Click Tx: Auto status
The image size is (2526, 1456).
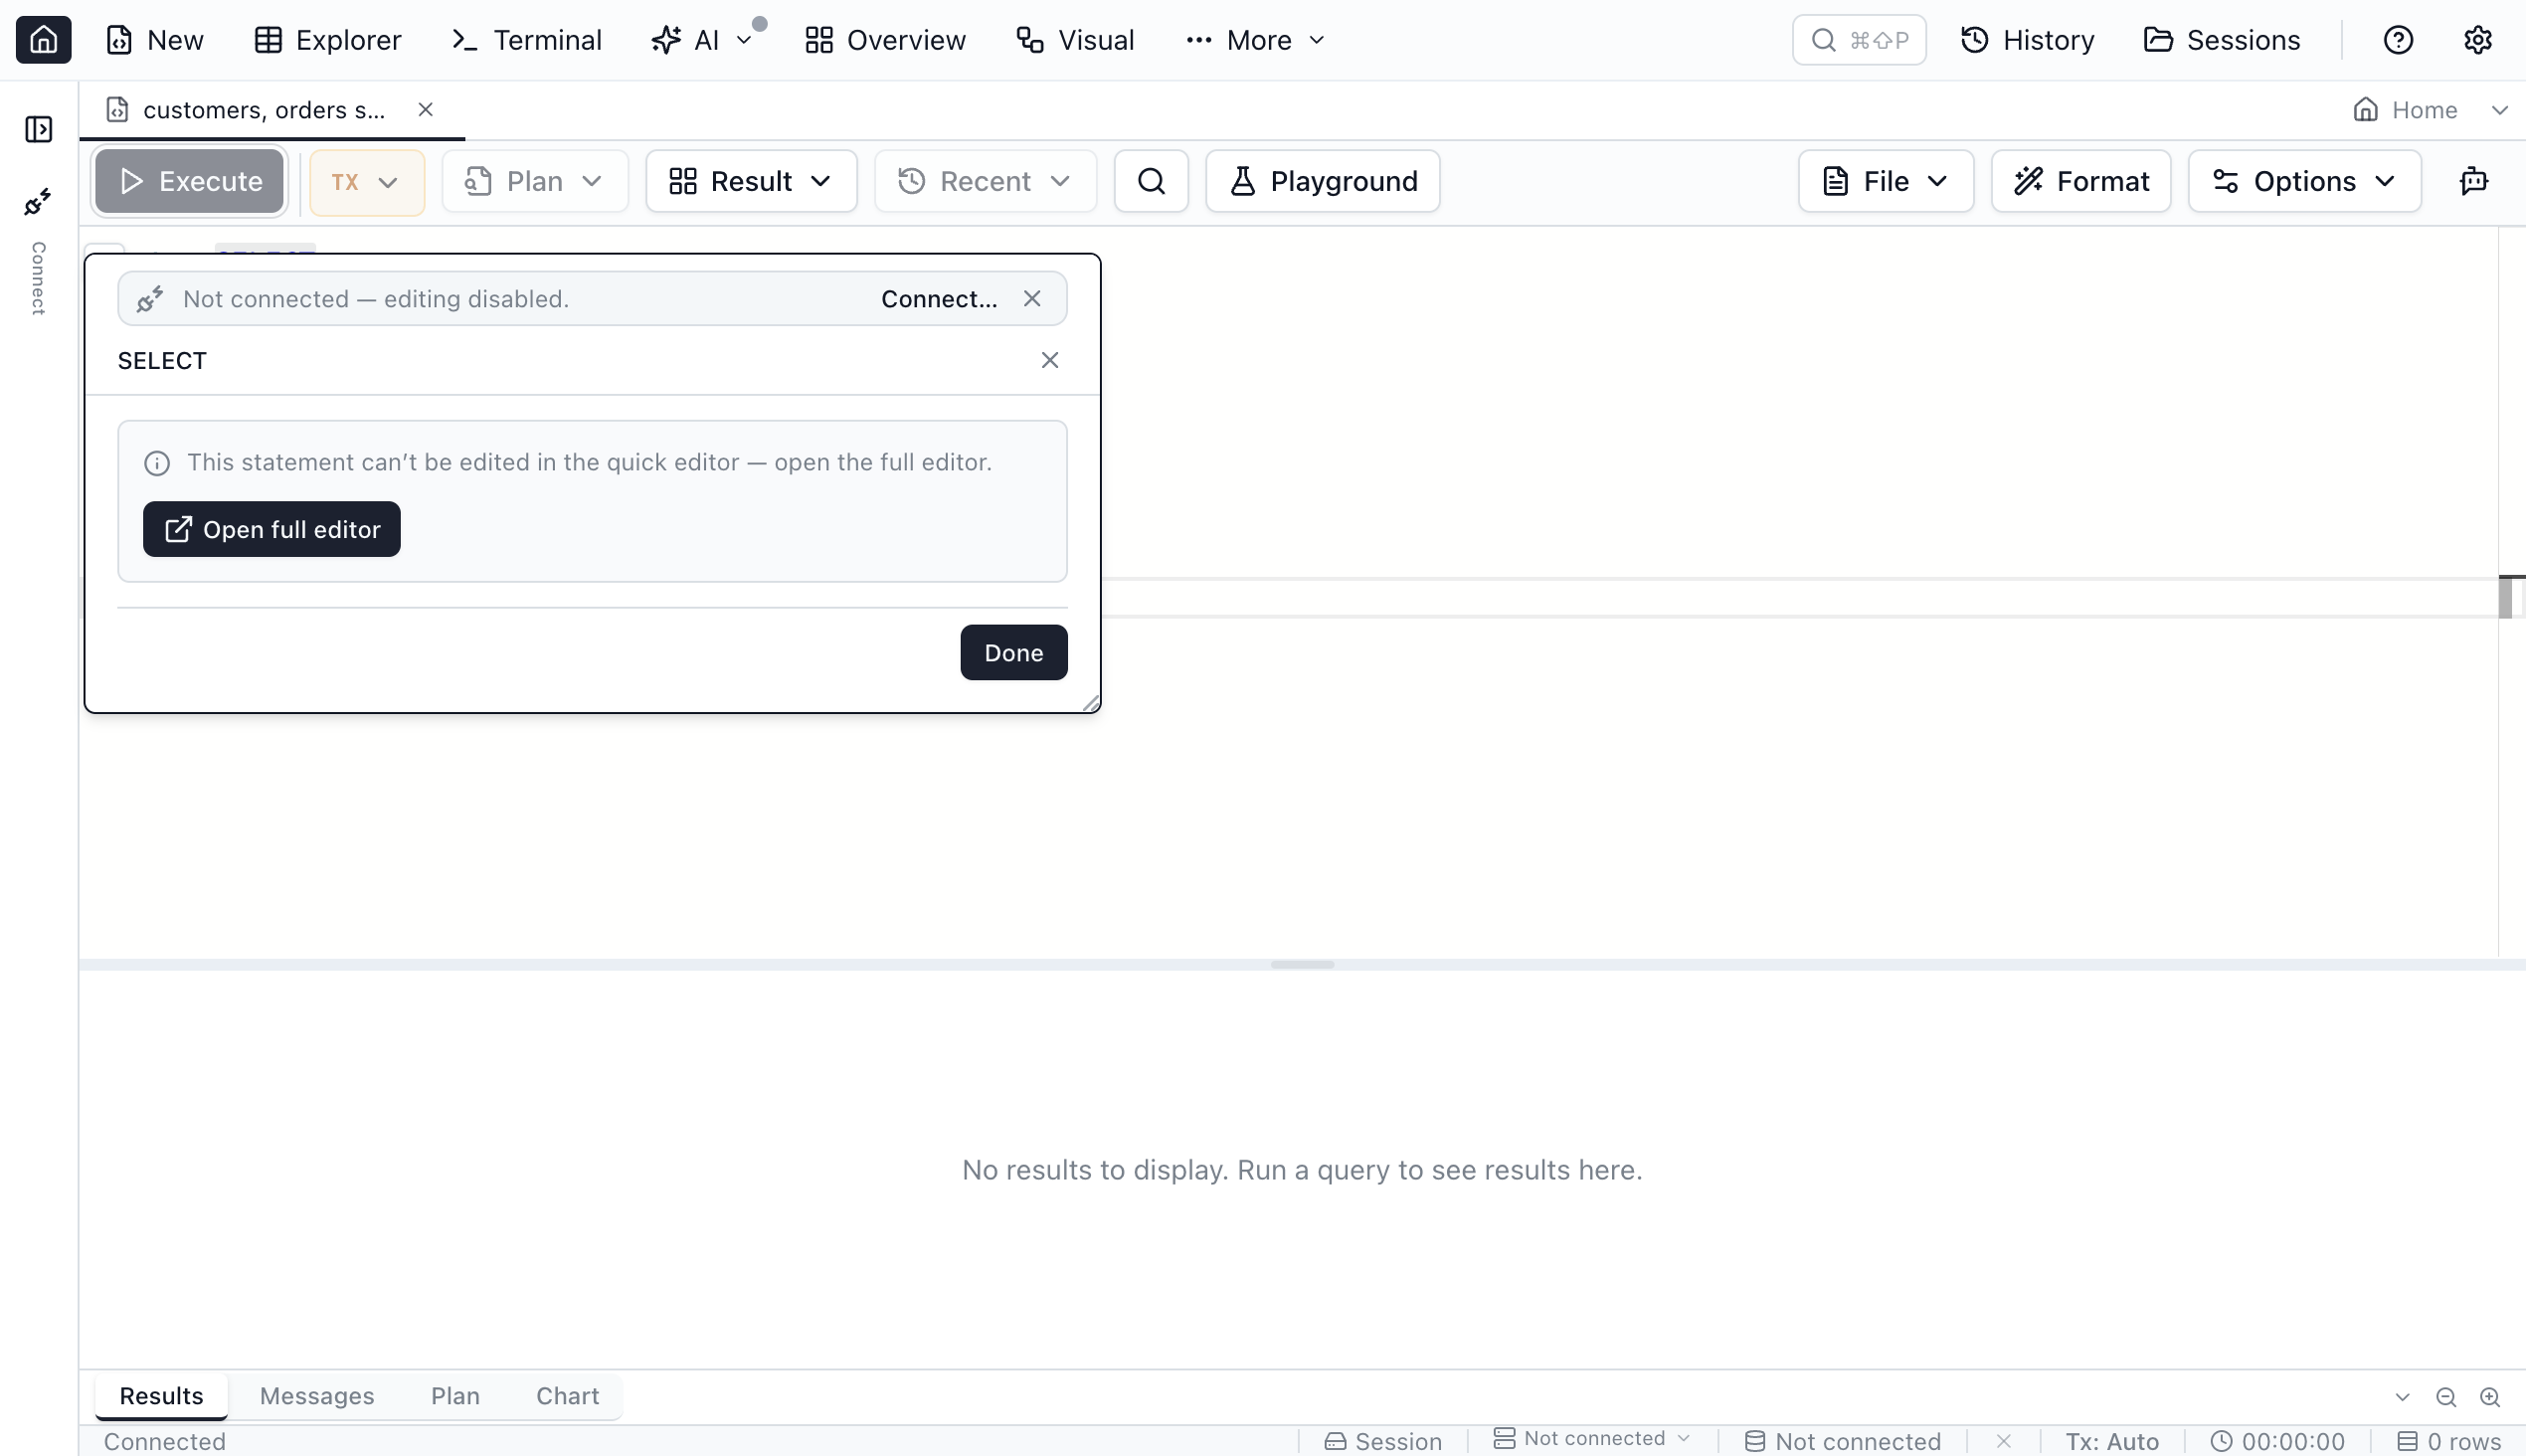click(2112, 1441)
